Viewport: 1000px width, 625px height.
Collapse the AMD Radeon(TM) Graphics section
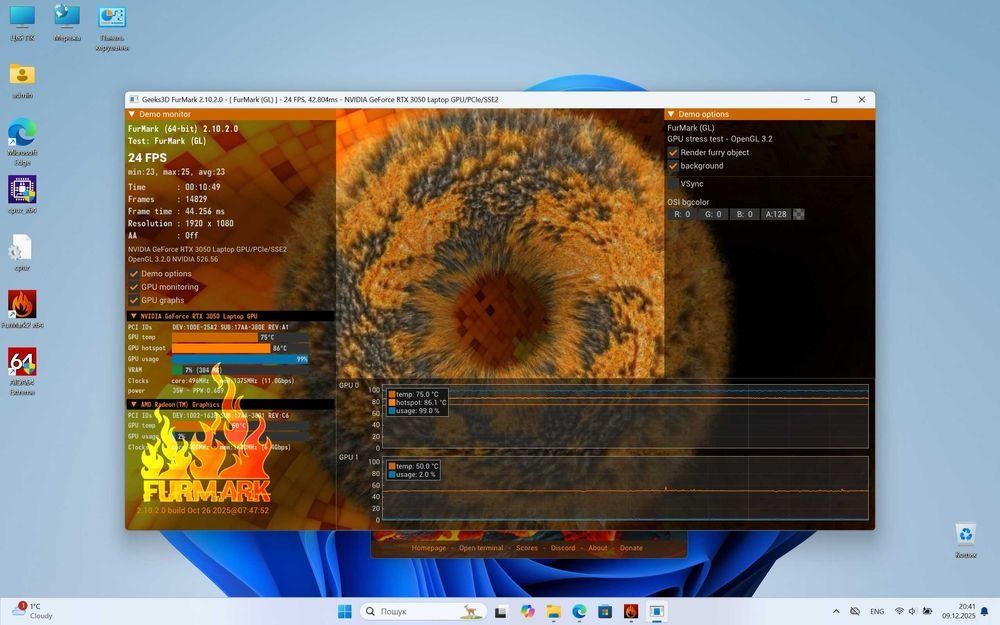point(231,404)
